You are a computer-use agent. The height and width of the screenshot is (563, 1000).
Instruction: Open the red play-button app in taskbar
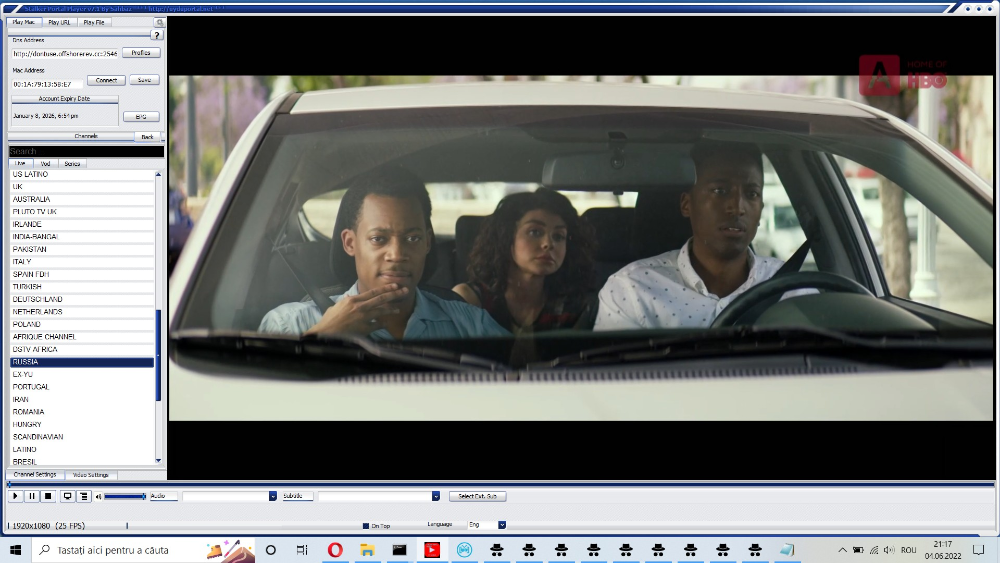tap(432, 550)
